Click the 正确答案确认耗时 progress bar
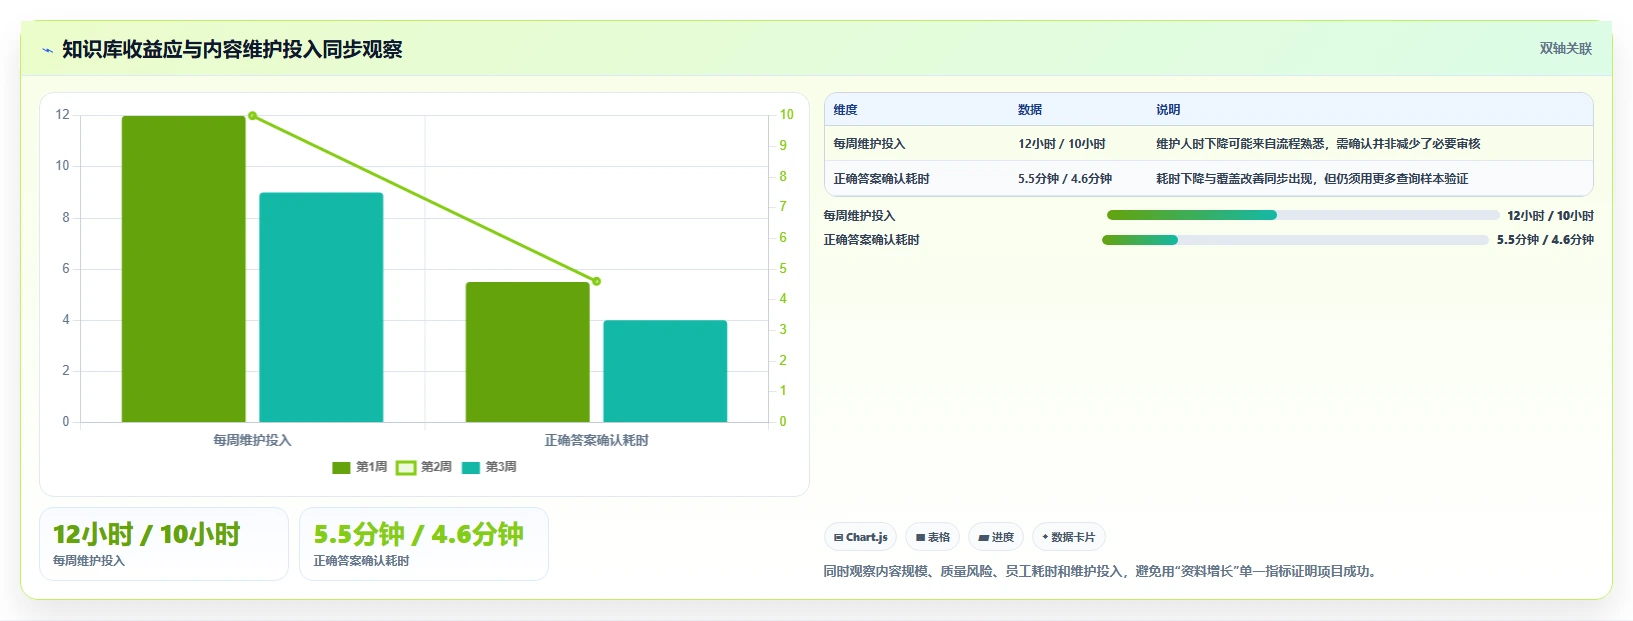 pyautogui.click(x=1295, y=240)
